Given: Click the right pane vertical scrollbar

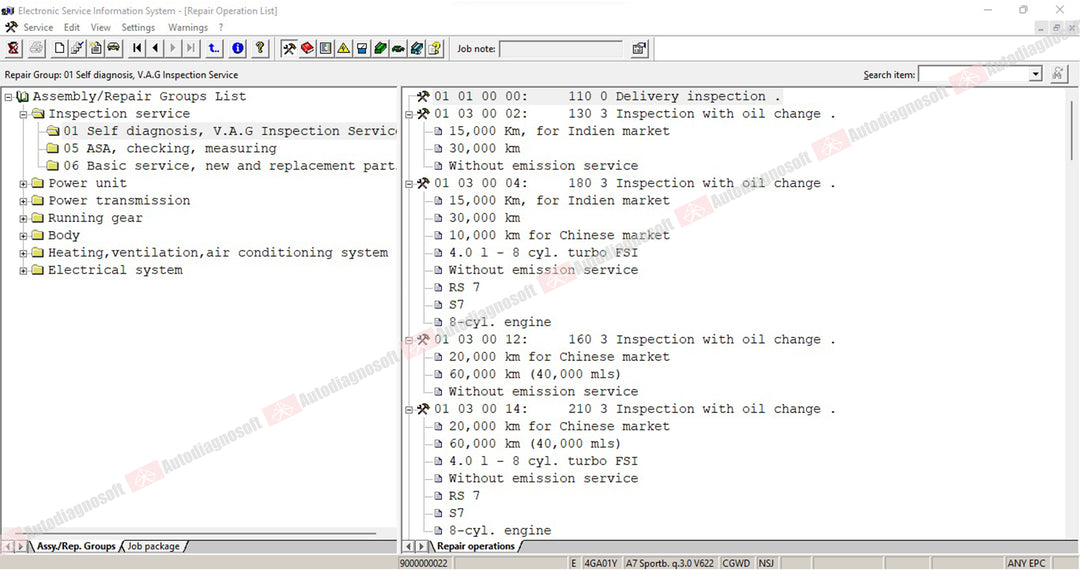Looking at the screenshot, I should (1072, 131).
